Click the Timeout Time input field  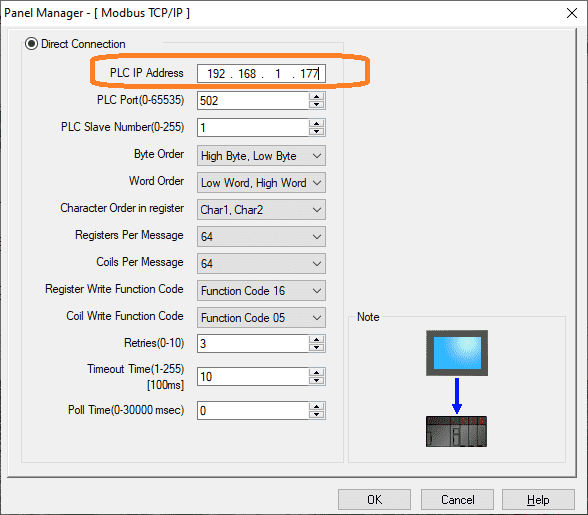tap(253, 377)
